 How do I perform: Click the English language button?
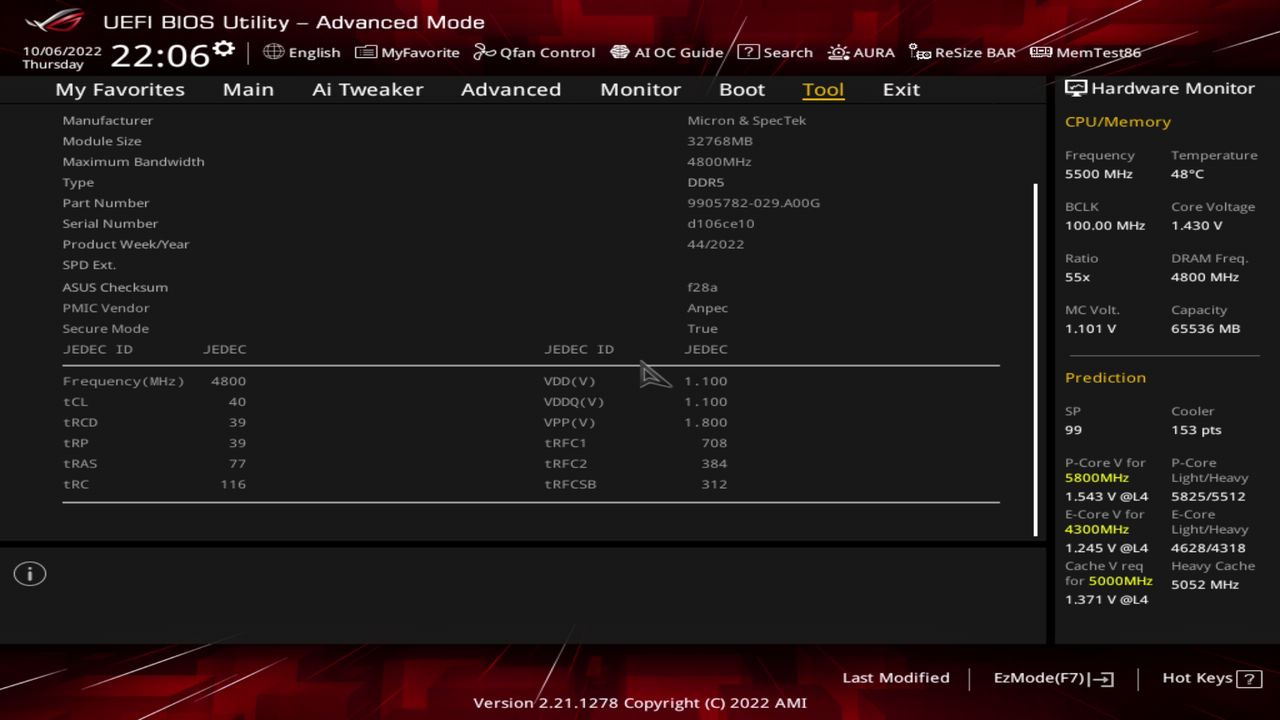302,52
